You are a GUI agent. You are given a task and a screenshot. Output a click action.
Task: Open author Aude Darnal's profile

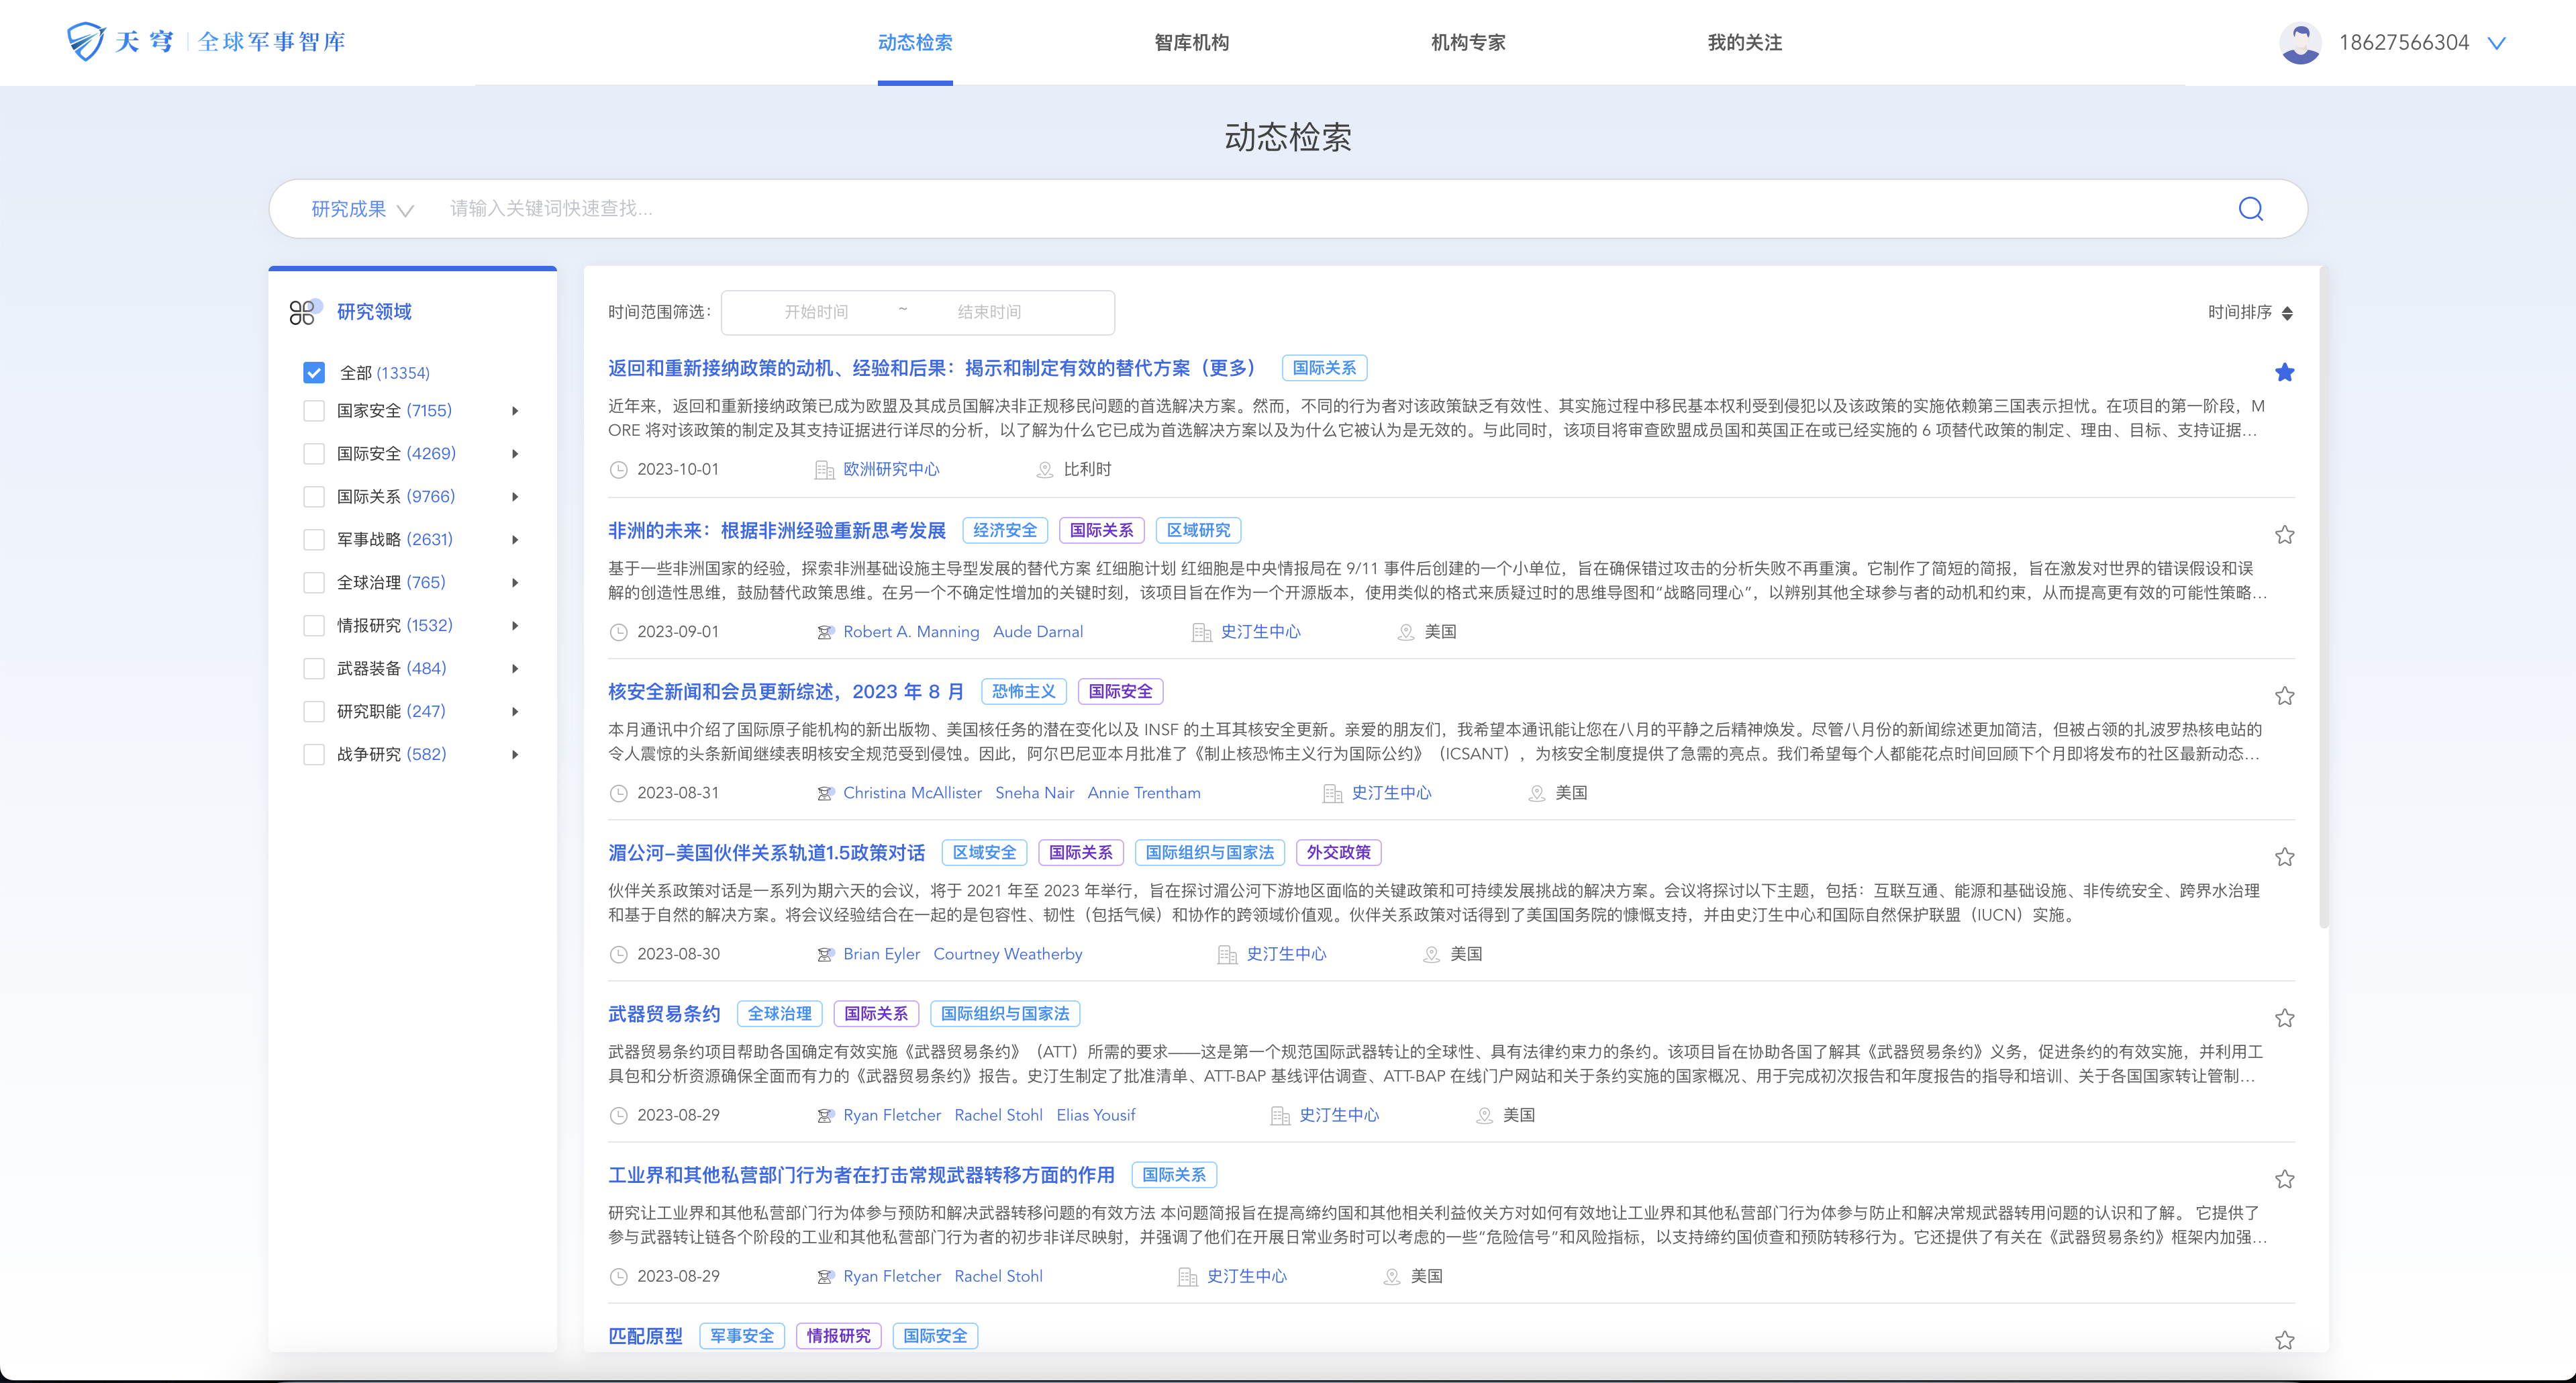click(1038, 632)
